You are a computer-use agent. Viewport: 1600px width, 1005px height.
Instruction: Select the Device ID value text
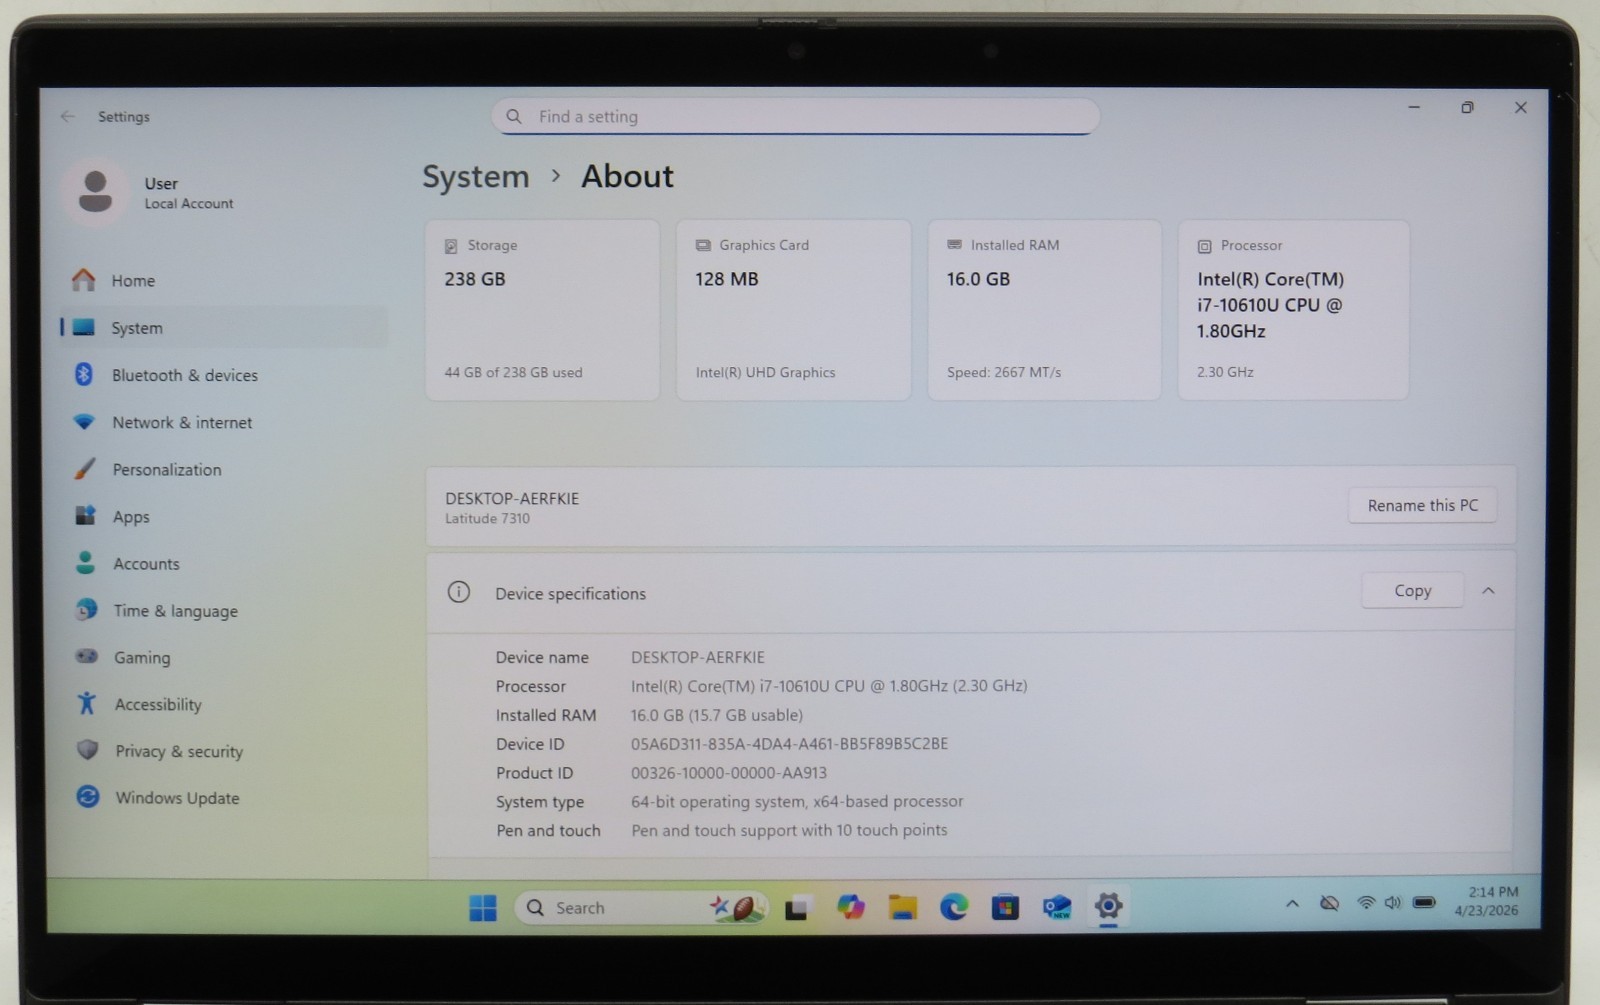coord(789,744)
